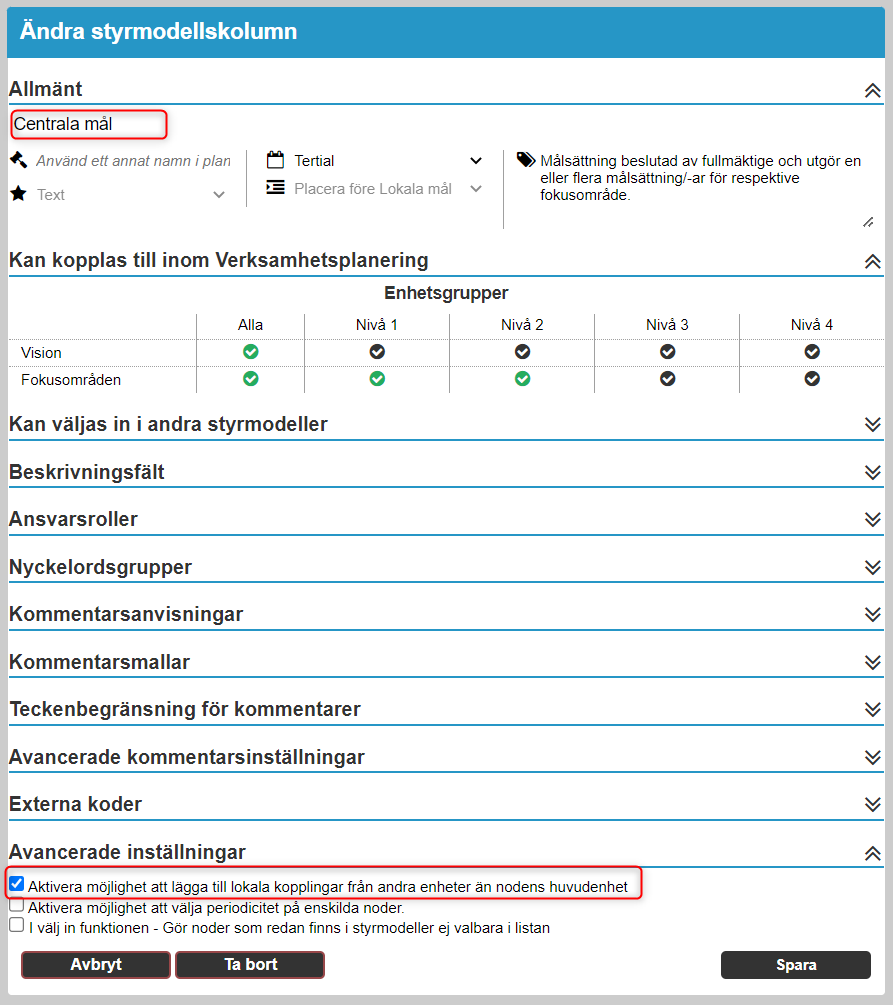Click the star icon next to Text
The height and width of the screenshot is (1005, 893).
pos(19,194)
